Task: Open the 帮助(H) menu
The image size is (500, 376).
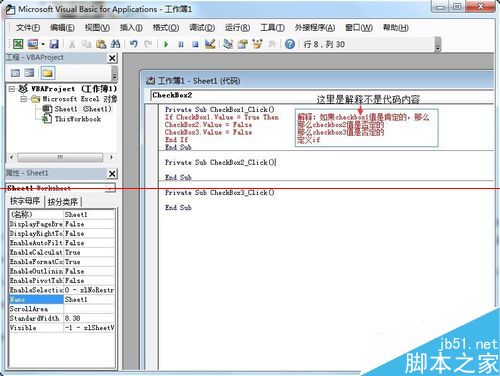Action: [396, 28]
